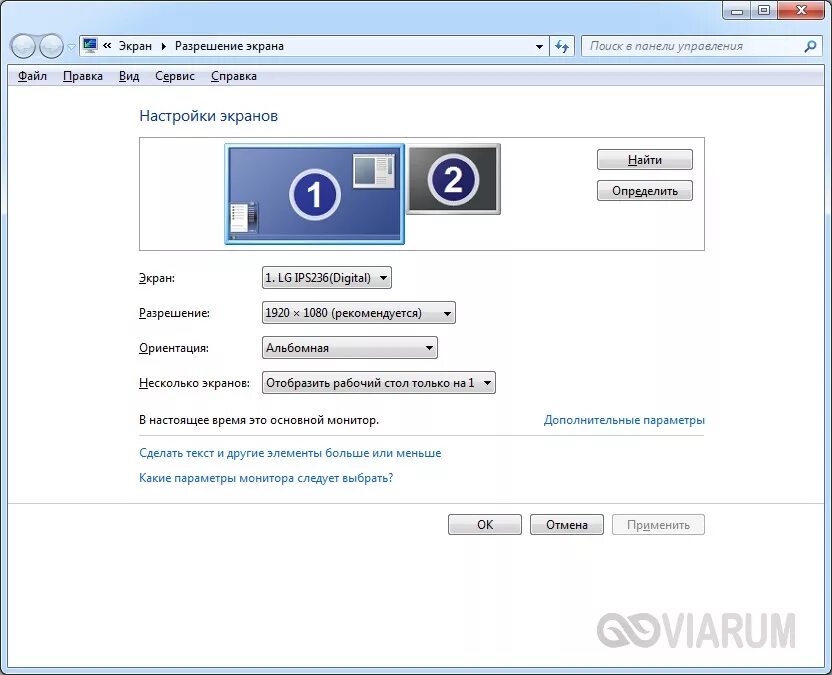Click the control panel search field
This screenshot has width=832, height=675.
(700, 46)
